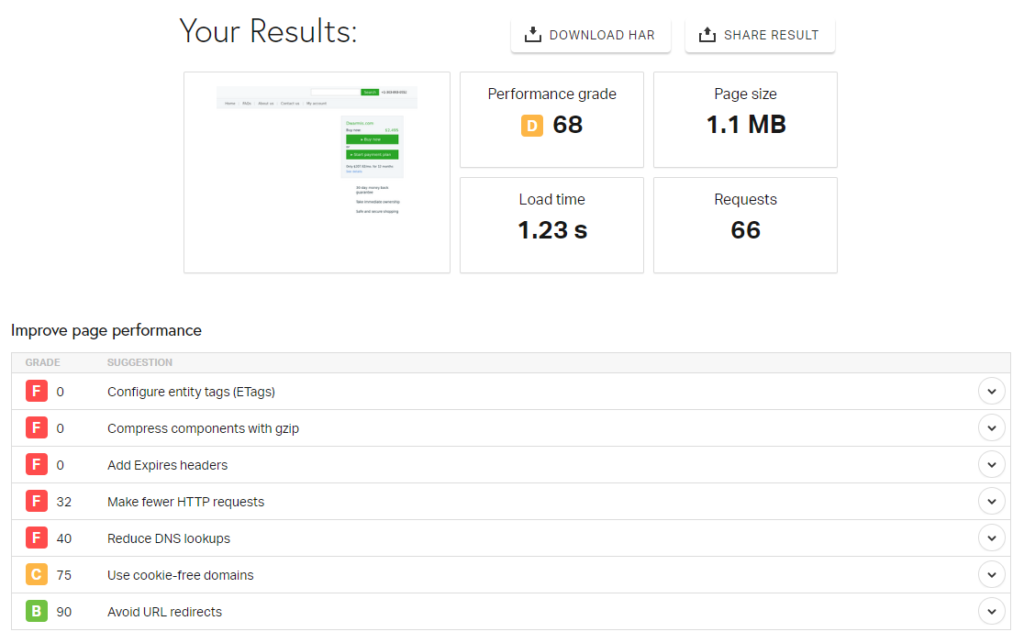Click C grade badge for cookie-free domains
Viewport: 1024px width, 643px height.
pos(37,574)
